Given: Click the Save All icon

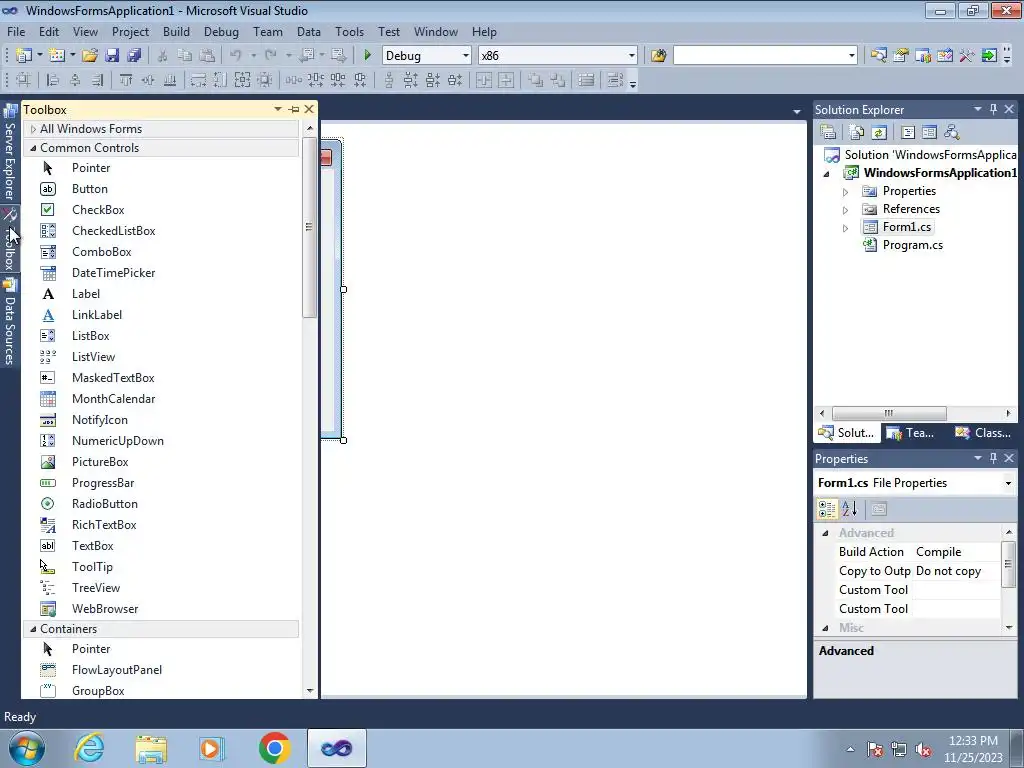Looking at the screenshot, I should point(134,56).
